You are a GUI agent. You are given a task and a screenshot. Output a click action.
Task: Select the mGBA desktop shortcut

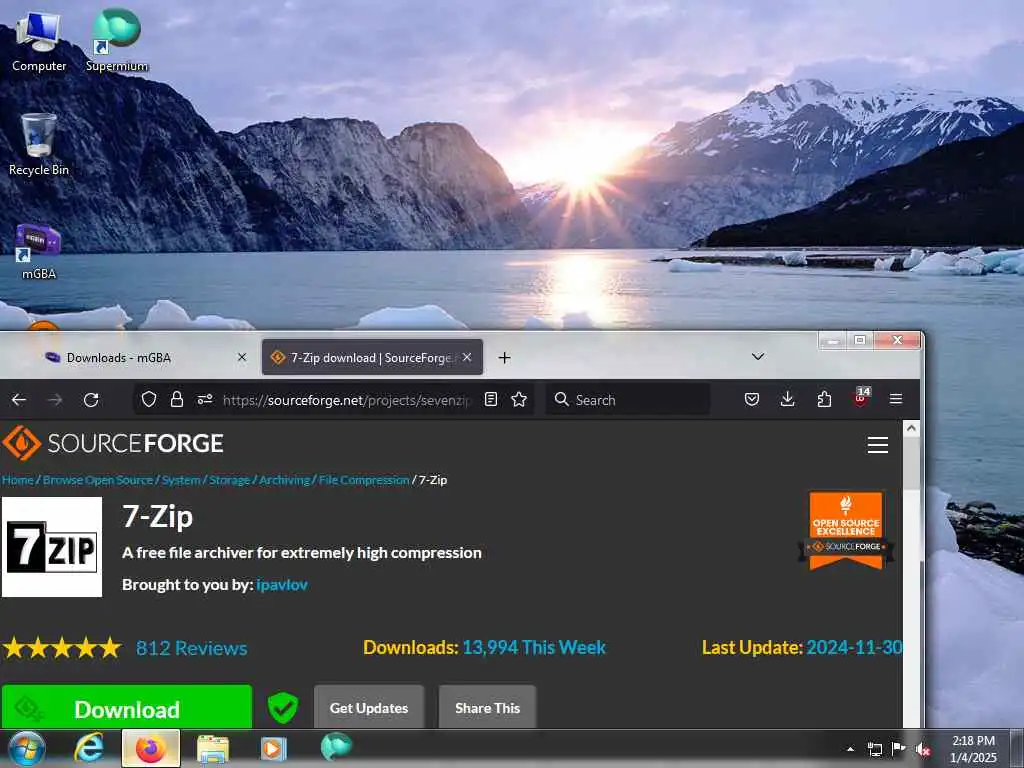pyautogui.click(x=39, y=252)
